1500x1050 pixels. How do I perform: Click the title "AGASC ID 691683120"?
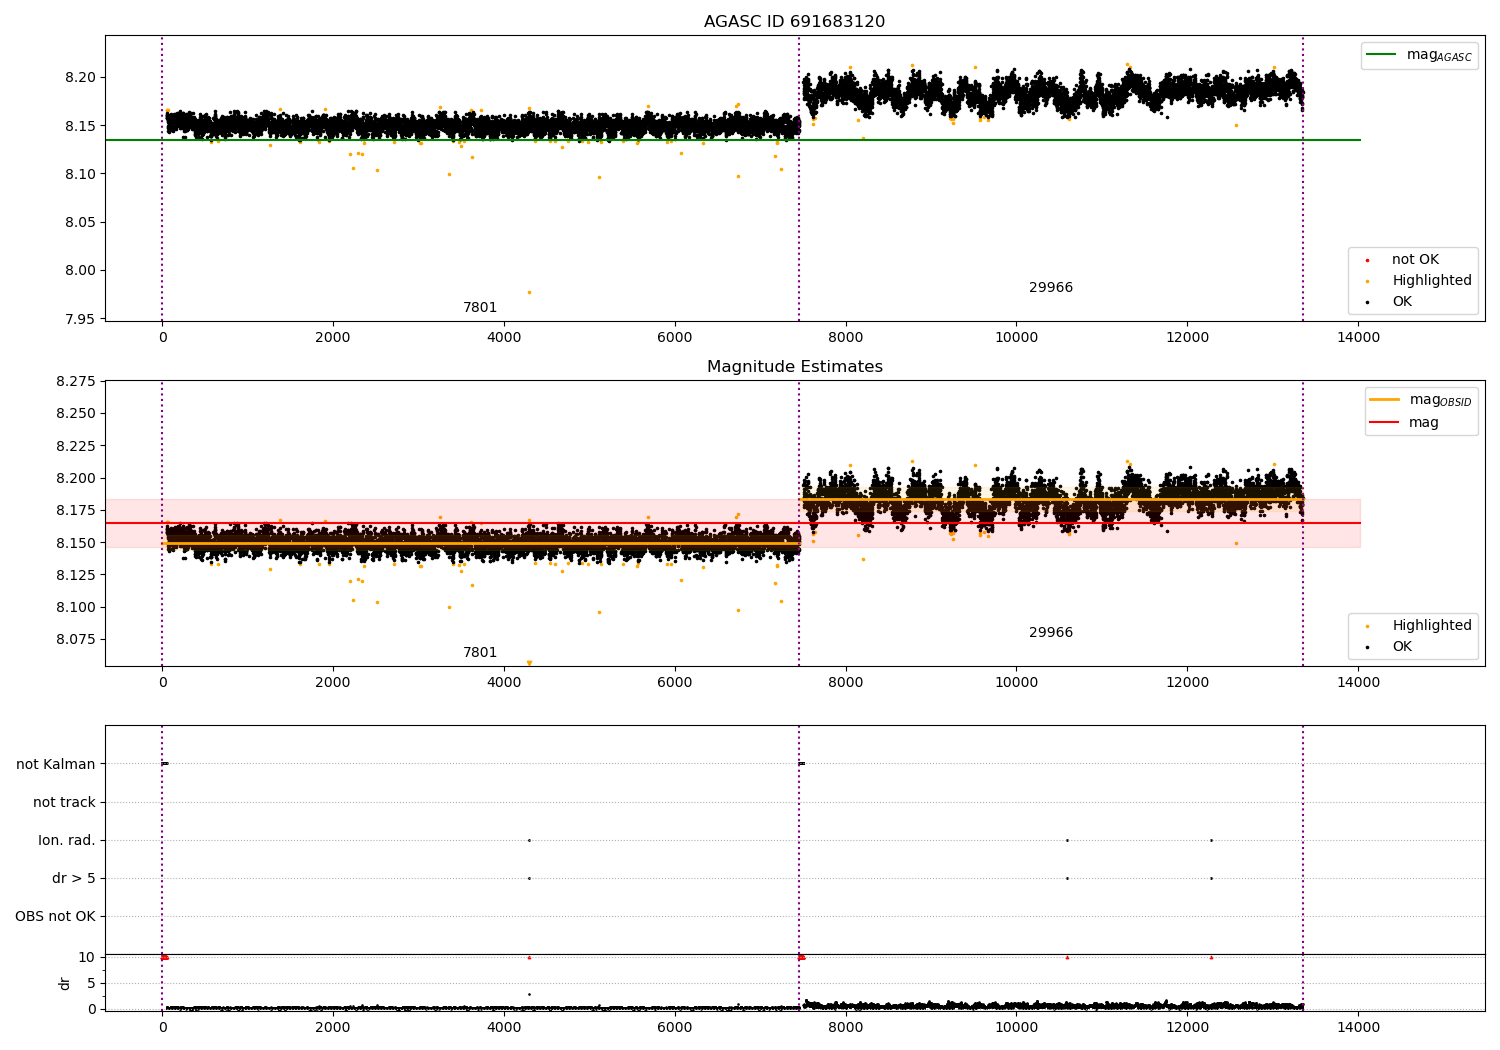(x=794, y=22)
